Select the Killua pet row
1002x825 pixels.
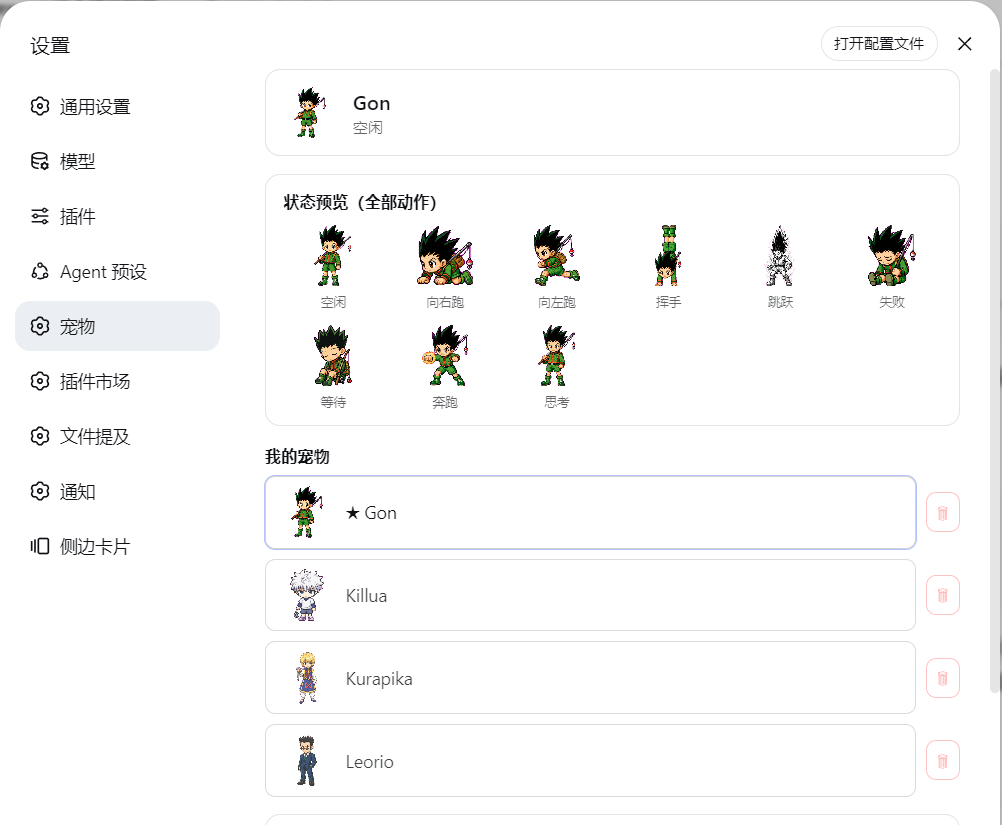click(590, 595)
